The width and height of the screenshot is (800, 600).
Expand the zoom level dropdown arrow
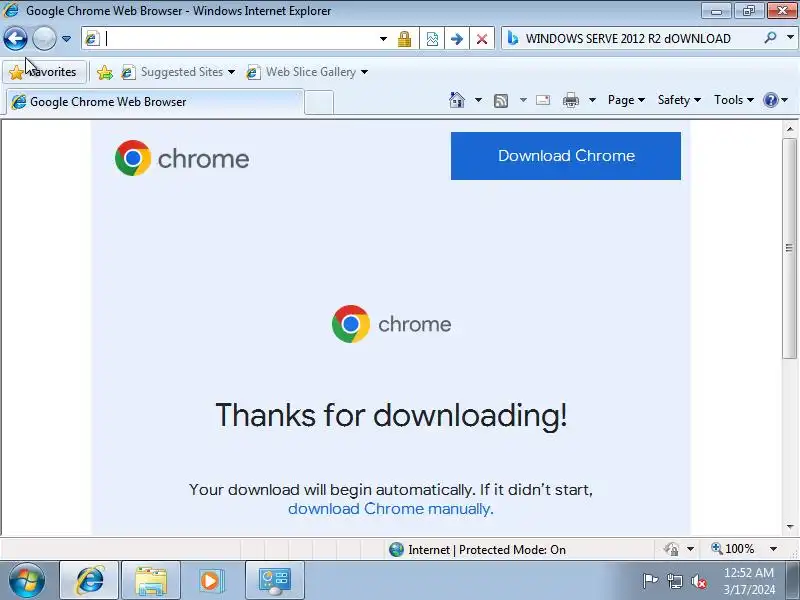point(773,549)
